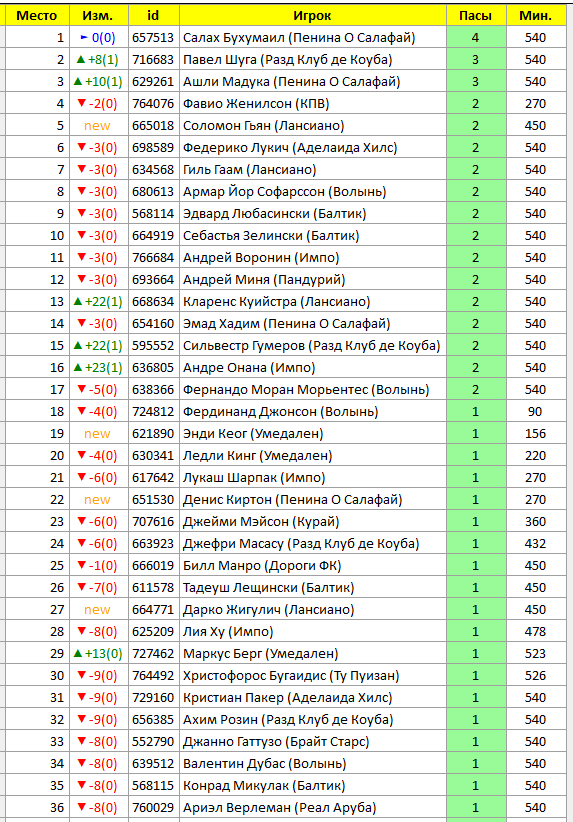Click the green up arrow beside +8(1)
Image resolution: width=573 pixels, height=822 pixels.
click(x=80, y=60)
